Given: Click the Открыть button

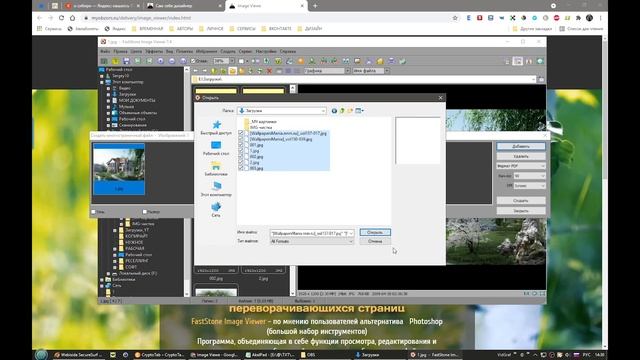Looking at the screenshot, I should click(x=375, y=232).
